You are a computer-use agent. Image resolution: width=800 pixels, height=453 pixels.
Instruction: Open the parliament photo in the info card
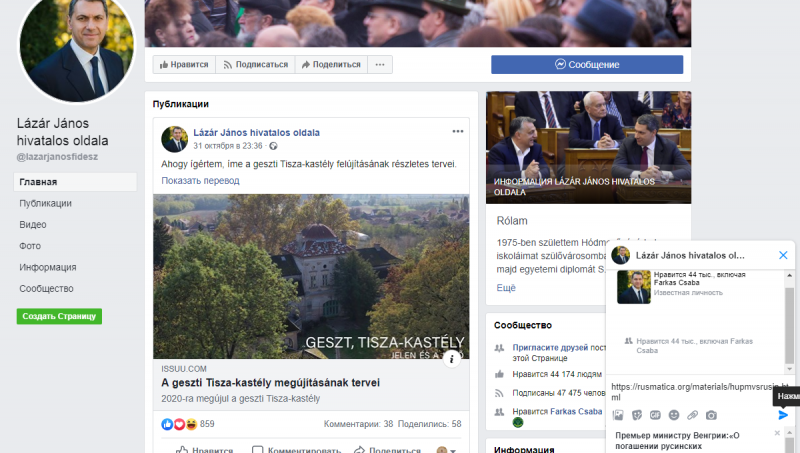(588, 147)
